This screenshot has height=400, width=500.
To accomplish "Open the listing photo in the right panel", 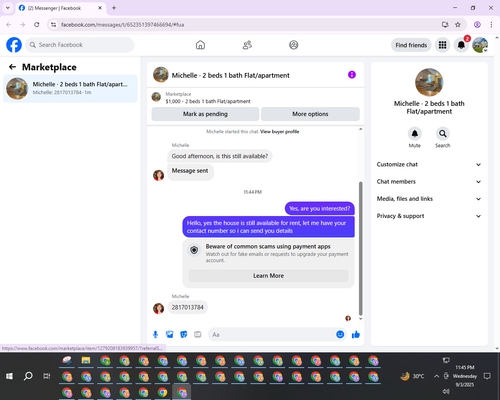I will pos(429,82).
